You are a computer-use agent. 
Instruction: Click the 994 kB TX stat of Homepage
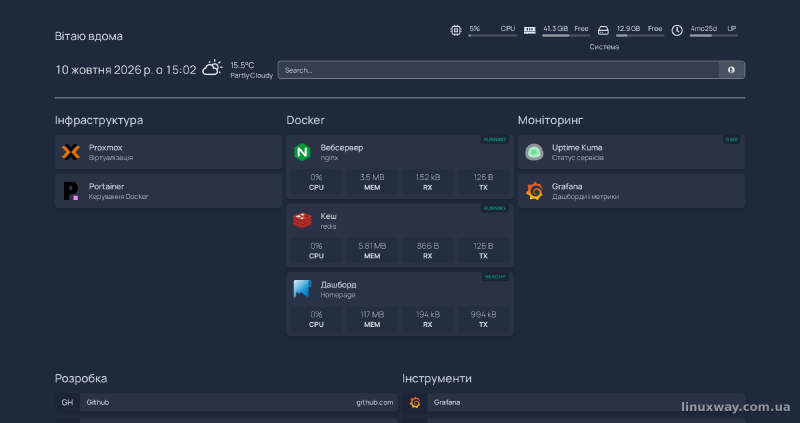[483, 319]
